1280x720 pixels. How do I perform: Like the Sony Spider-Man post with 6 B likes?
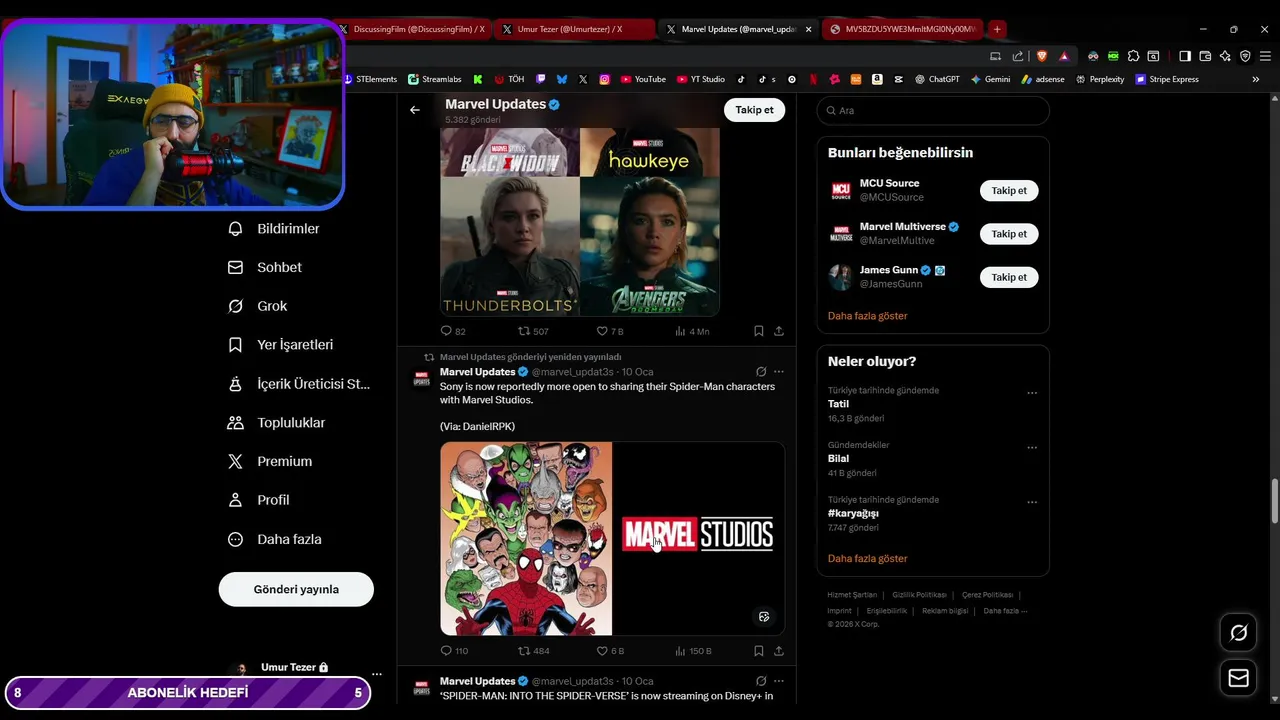[610, 651]
